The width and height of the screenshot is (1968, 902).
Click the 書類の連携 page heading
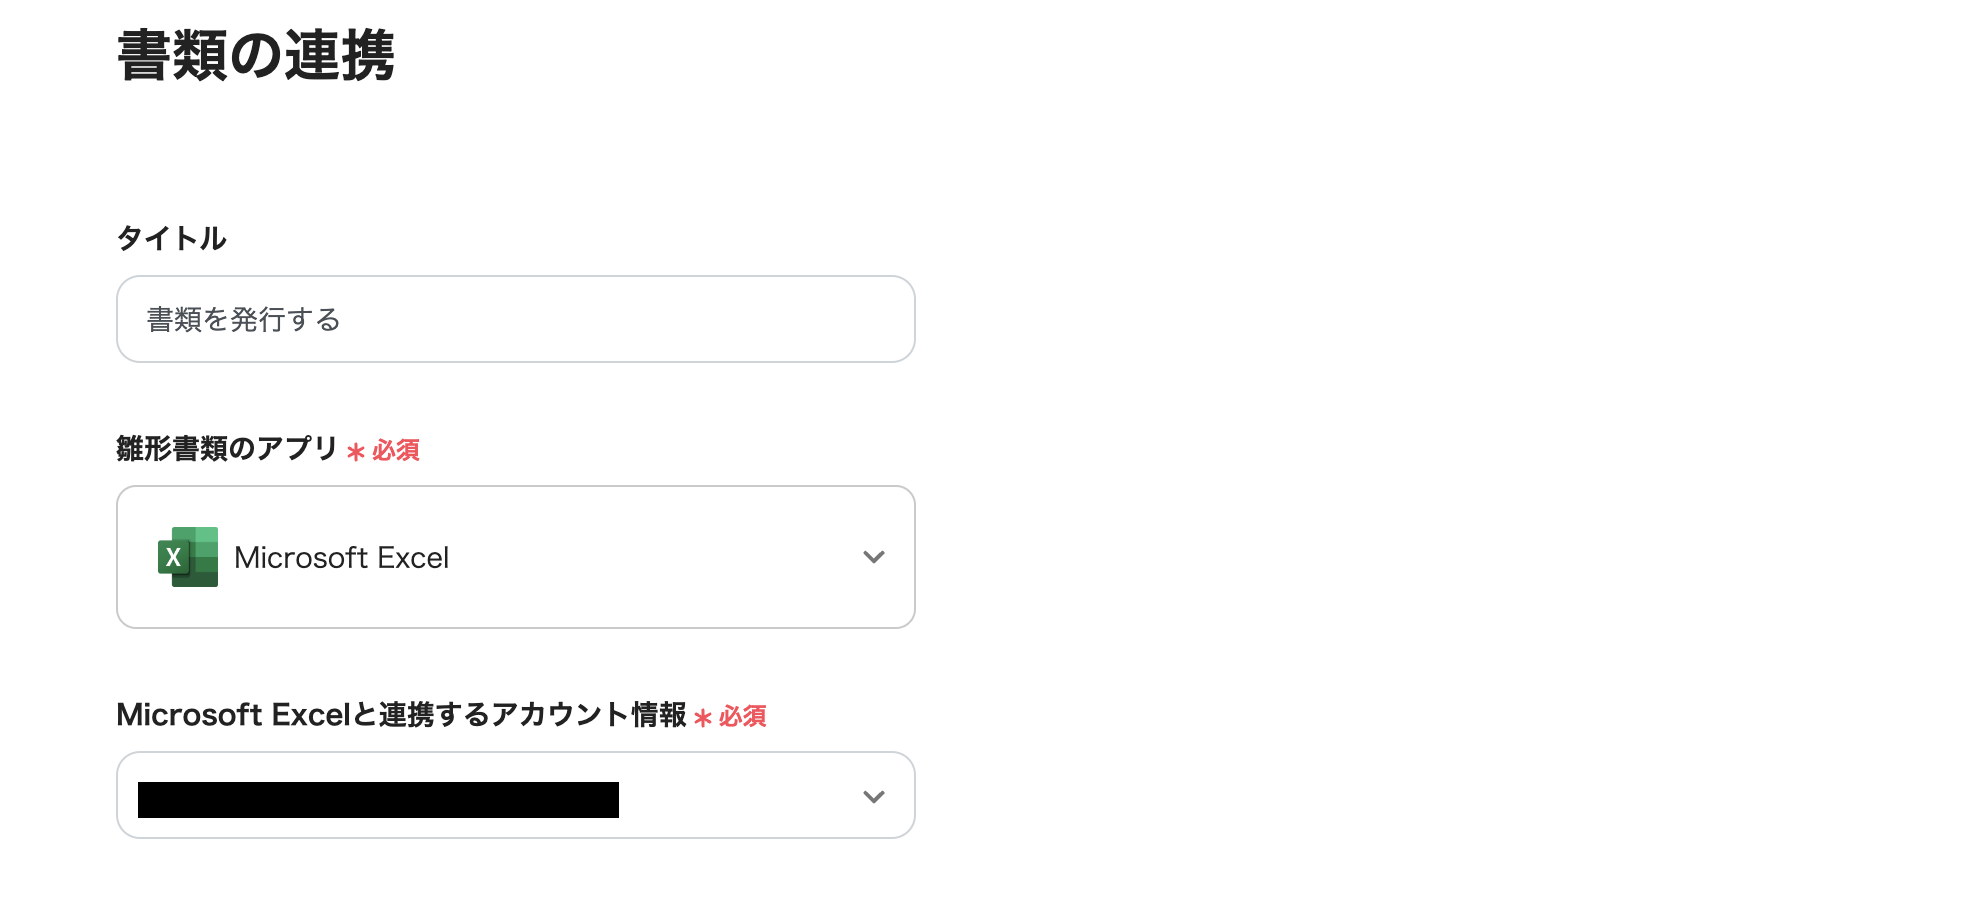(x=256, y=57)
